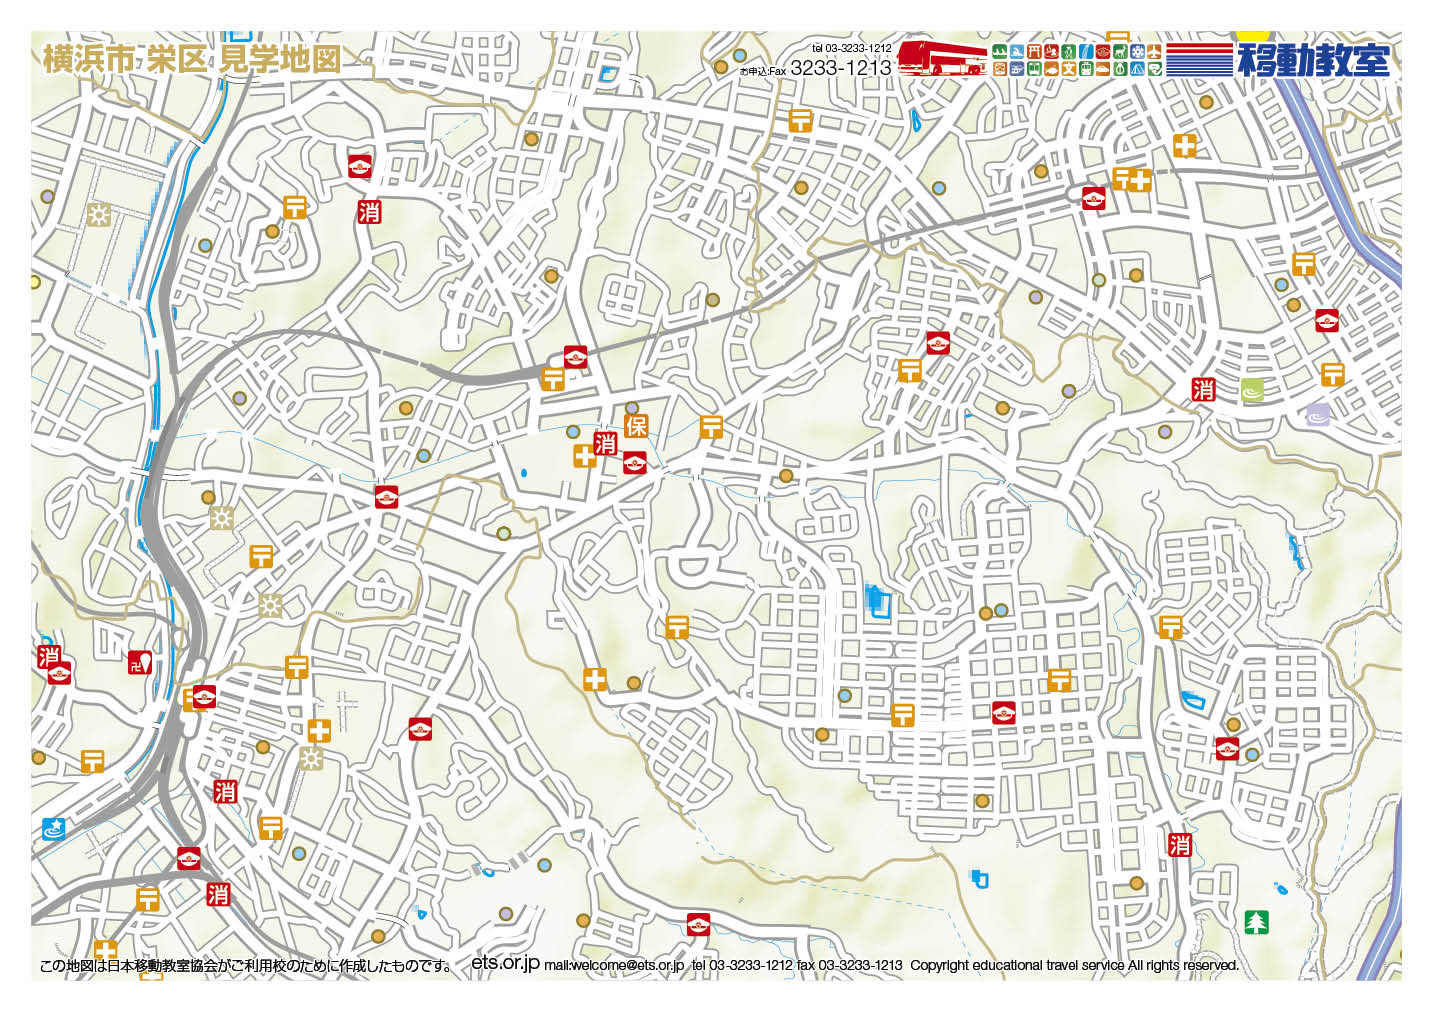Click the Fax 3233-1213 number in header
The height and width of the screenshot is (1012, 1433).
(841, 67)
